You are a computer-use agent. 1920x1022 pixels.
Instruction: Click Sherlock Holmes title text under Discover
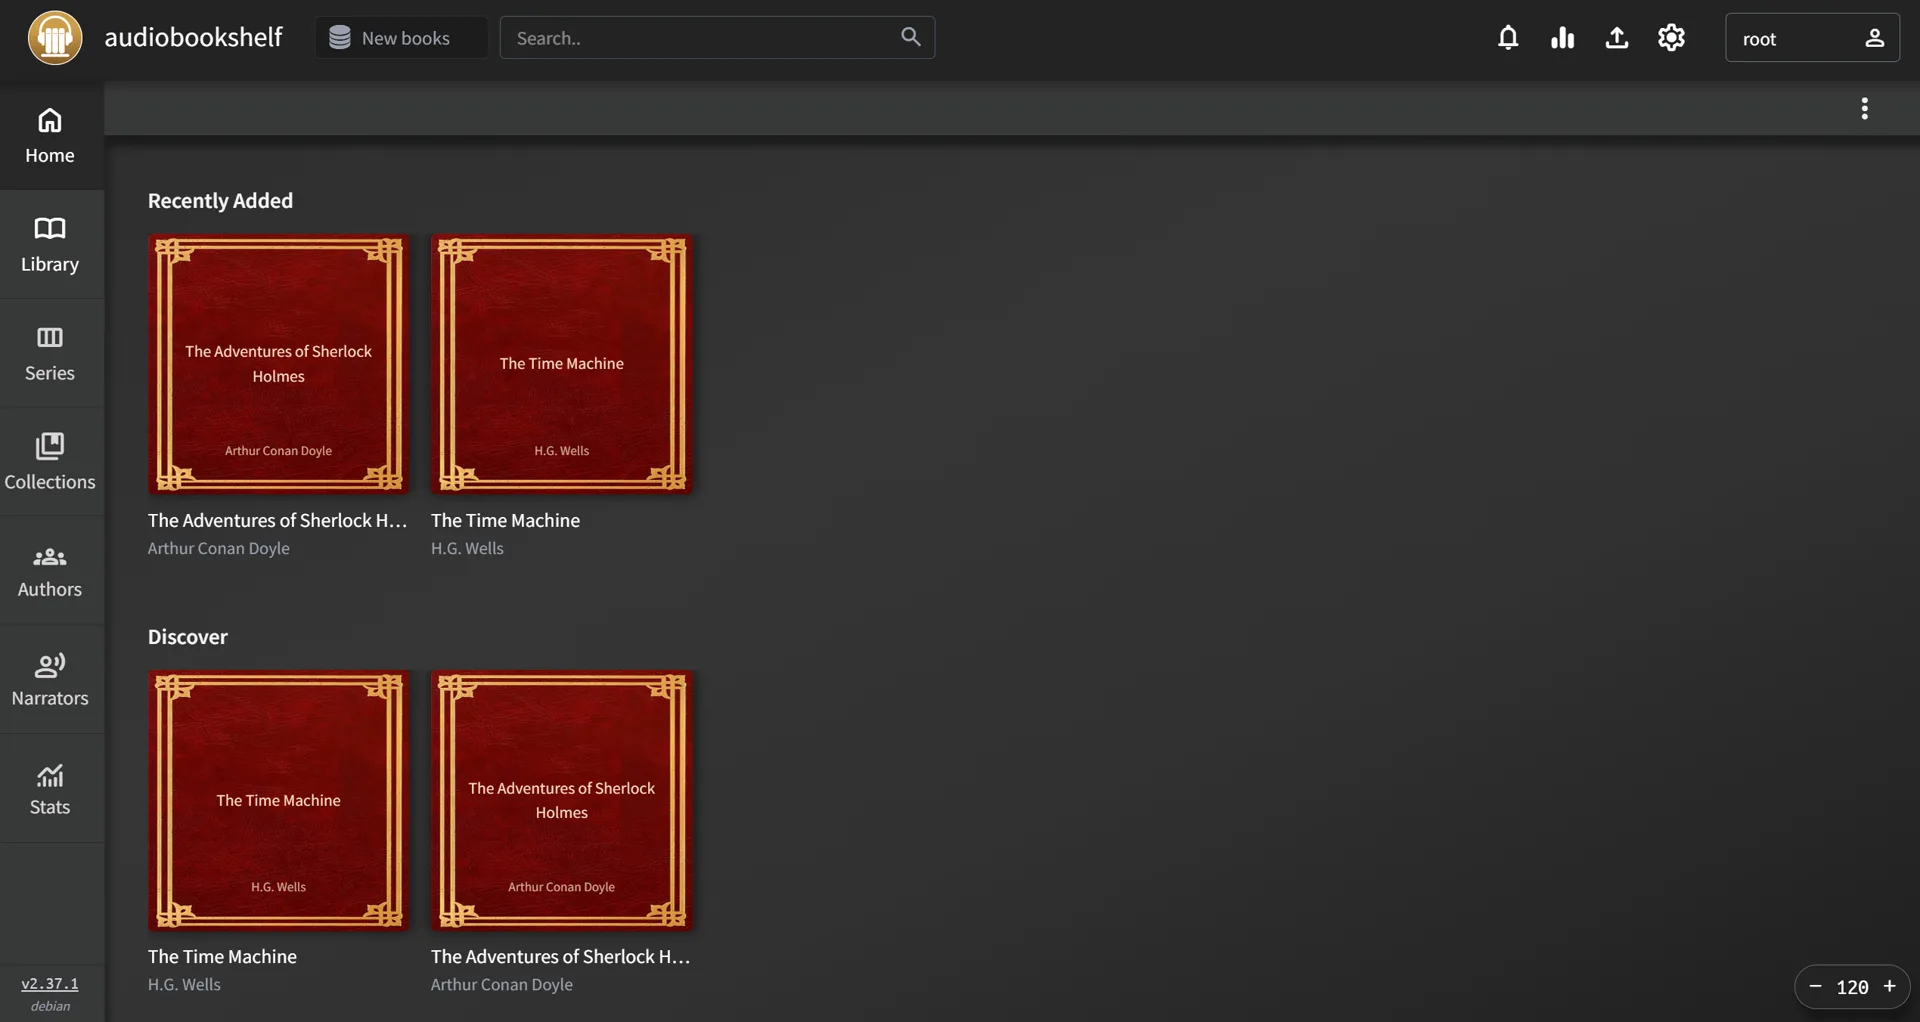[x=561, y=957]
